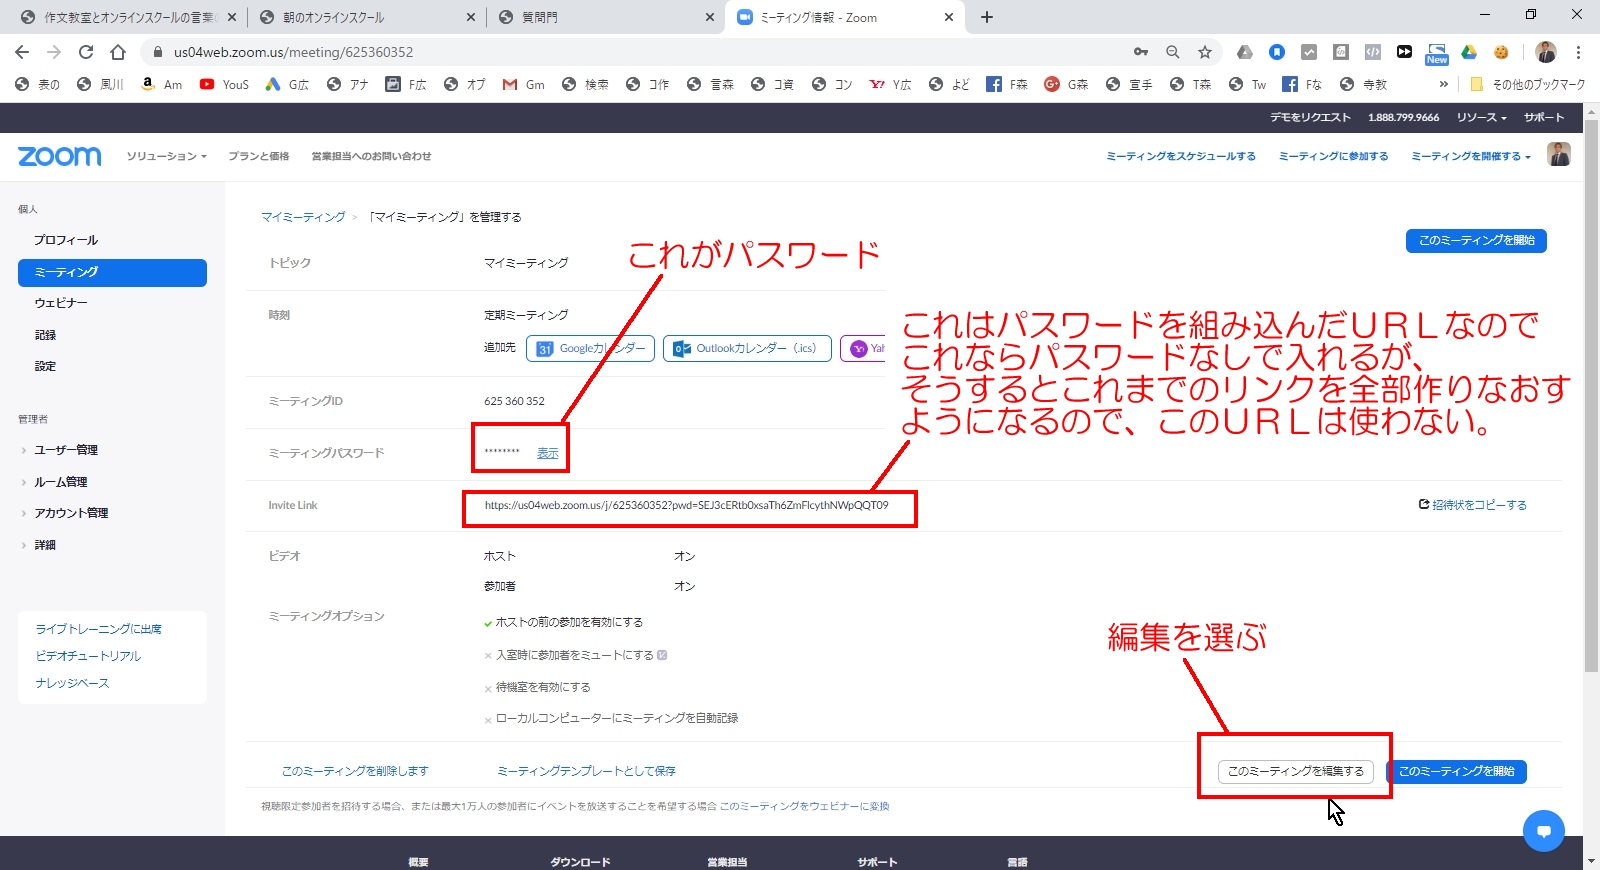This screenshot has width=1600, height=870.
Task: Open the Zoom account avatar menu
Action: pyautogui.click(x=1559, y=154)
